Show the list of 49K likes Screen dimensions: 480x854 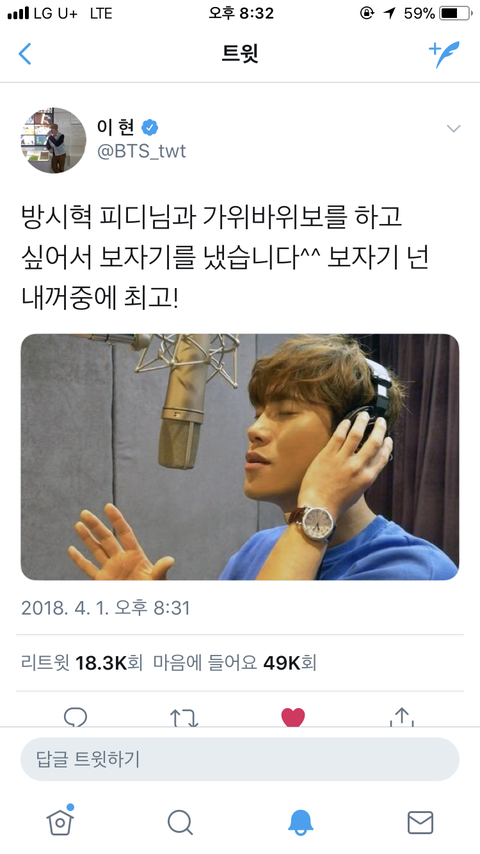point(235,663)
